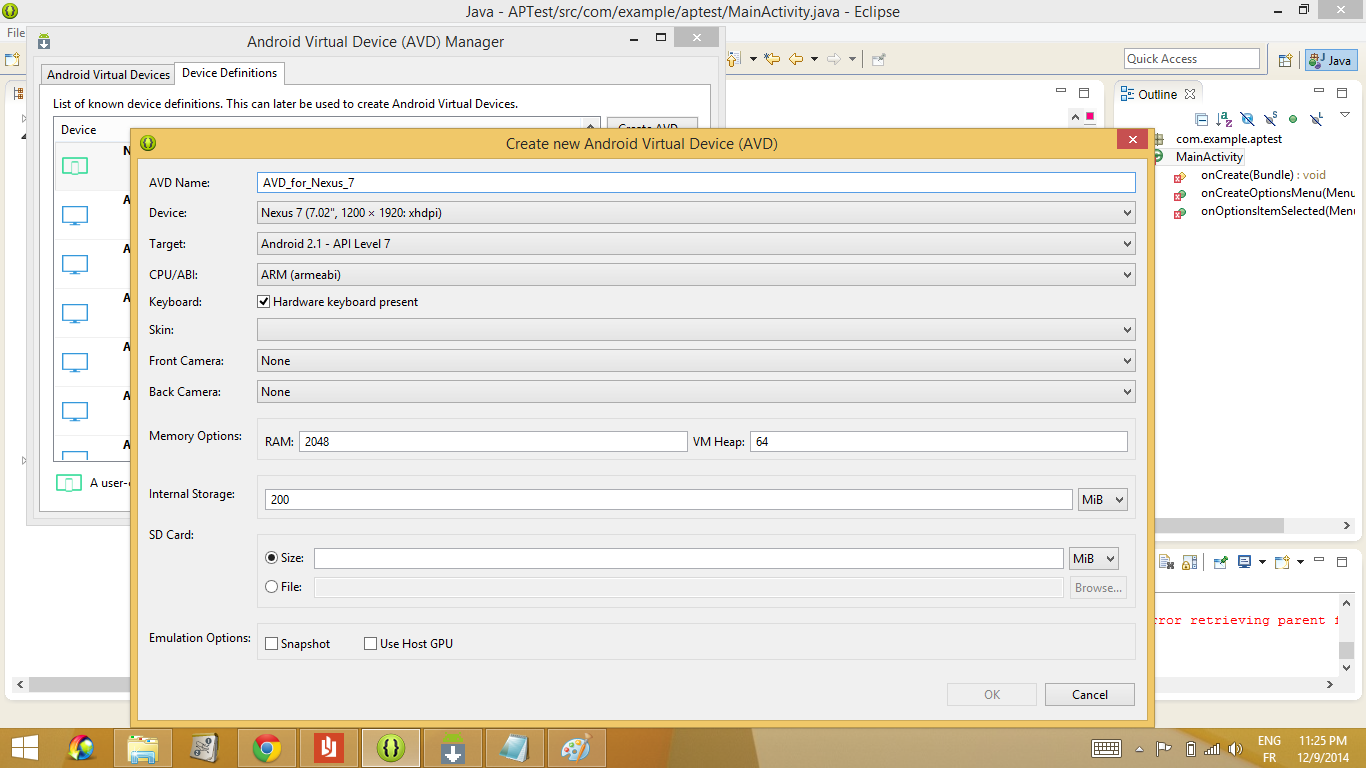Switch to Device Definitions tab
The height and width of the screenshot is (768, 1366).
pyautogui.click(x=229, y=73)
